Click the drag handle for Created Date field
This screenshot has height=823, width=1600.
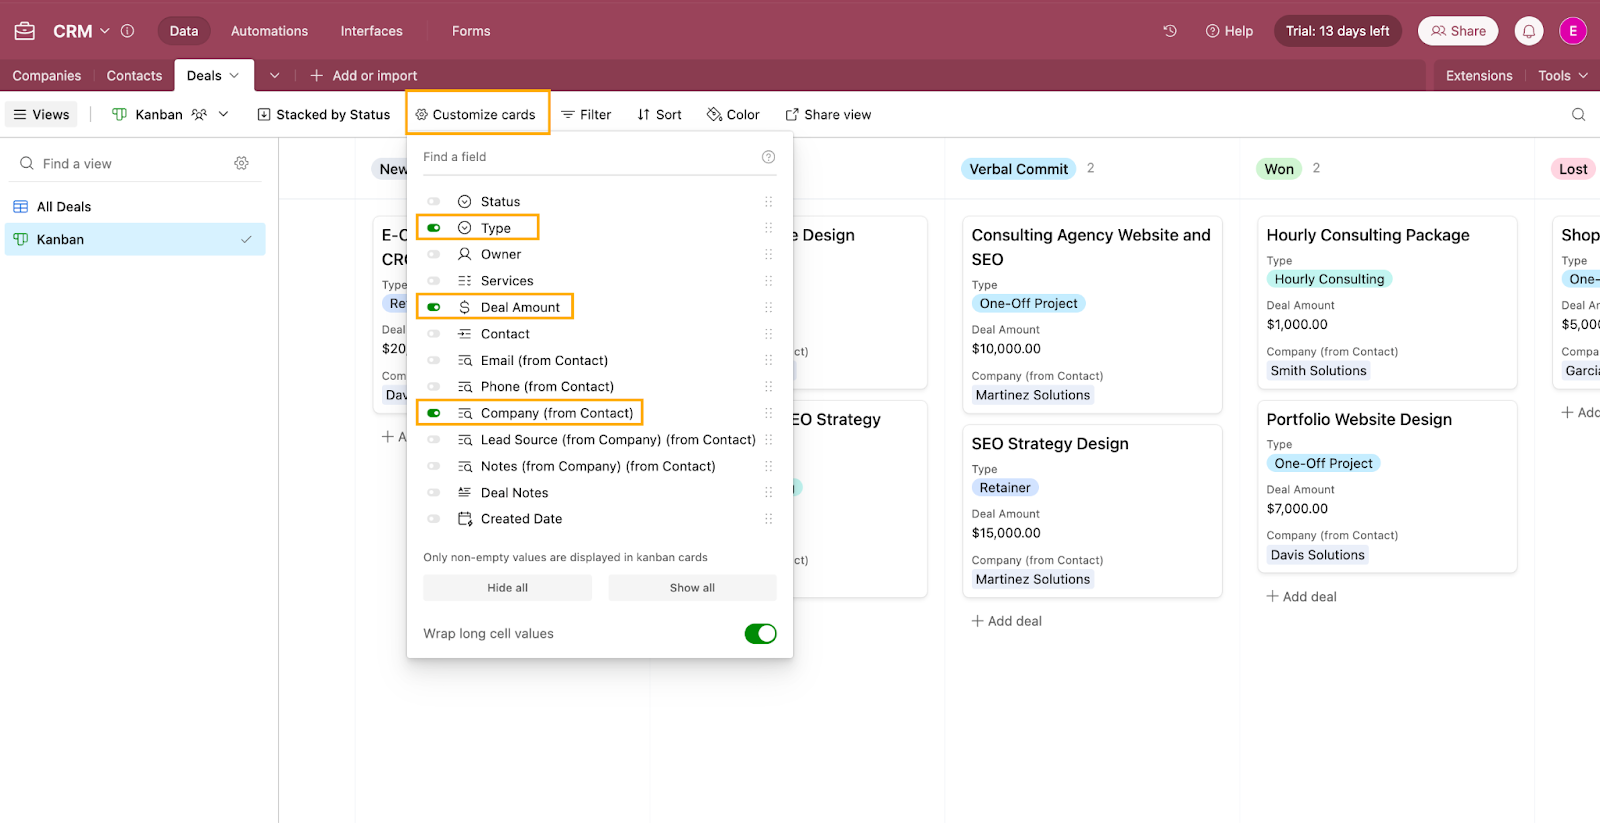[768, 519]
